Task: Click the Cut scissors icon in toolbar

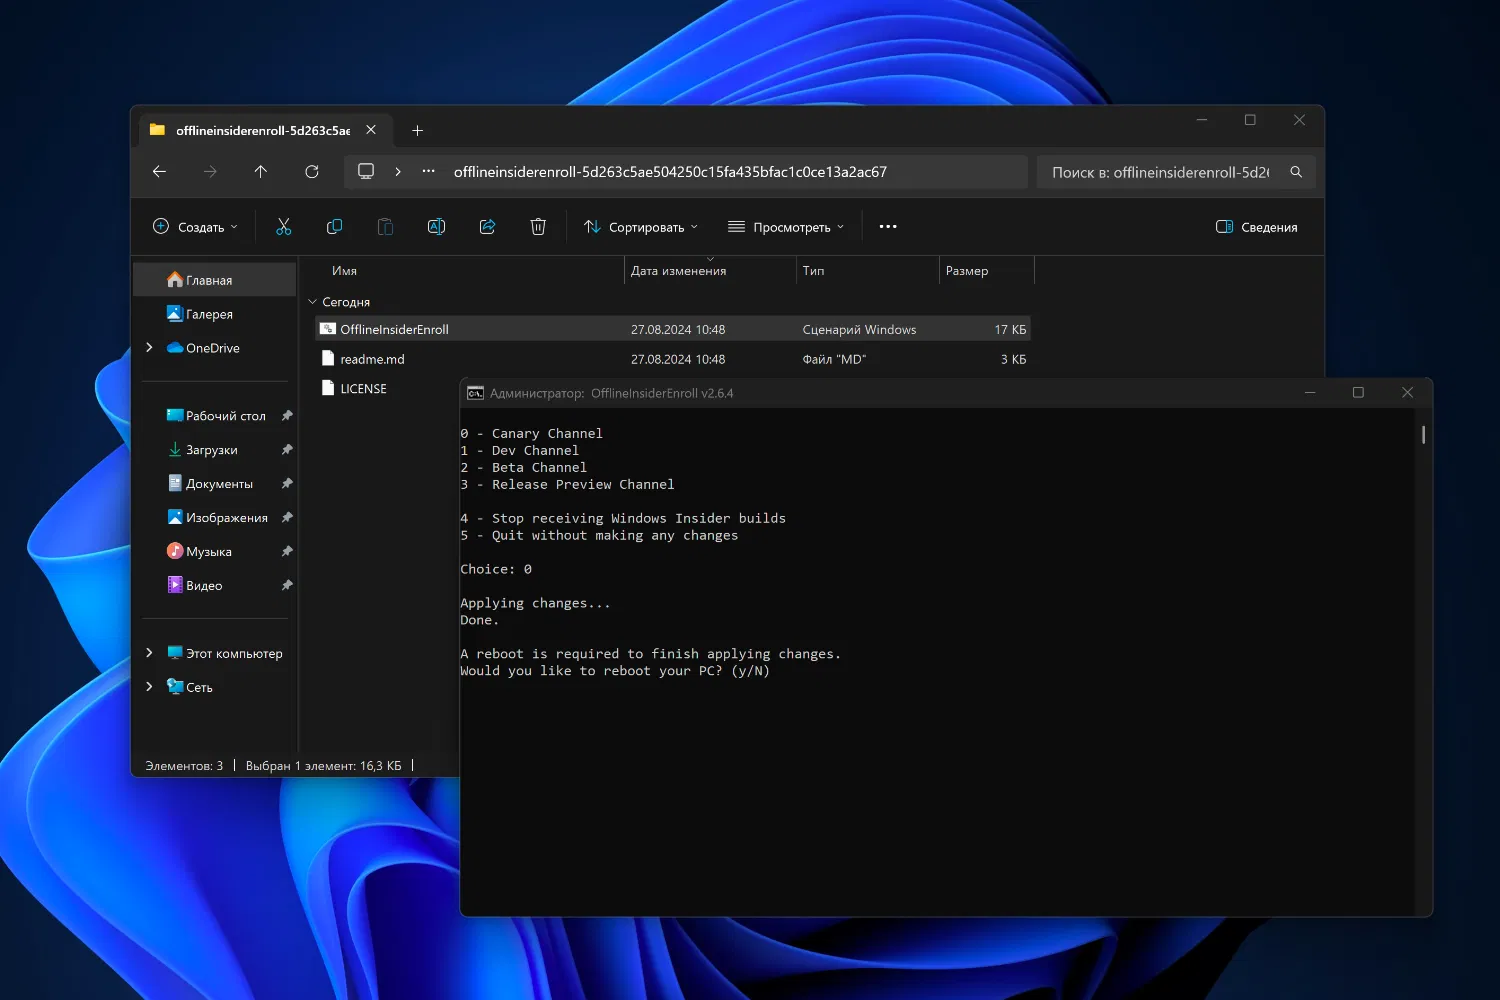Action: tap(284, 227)
